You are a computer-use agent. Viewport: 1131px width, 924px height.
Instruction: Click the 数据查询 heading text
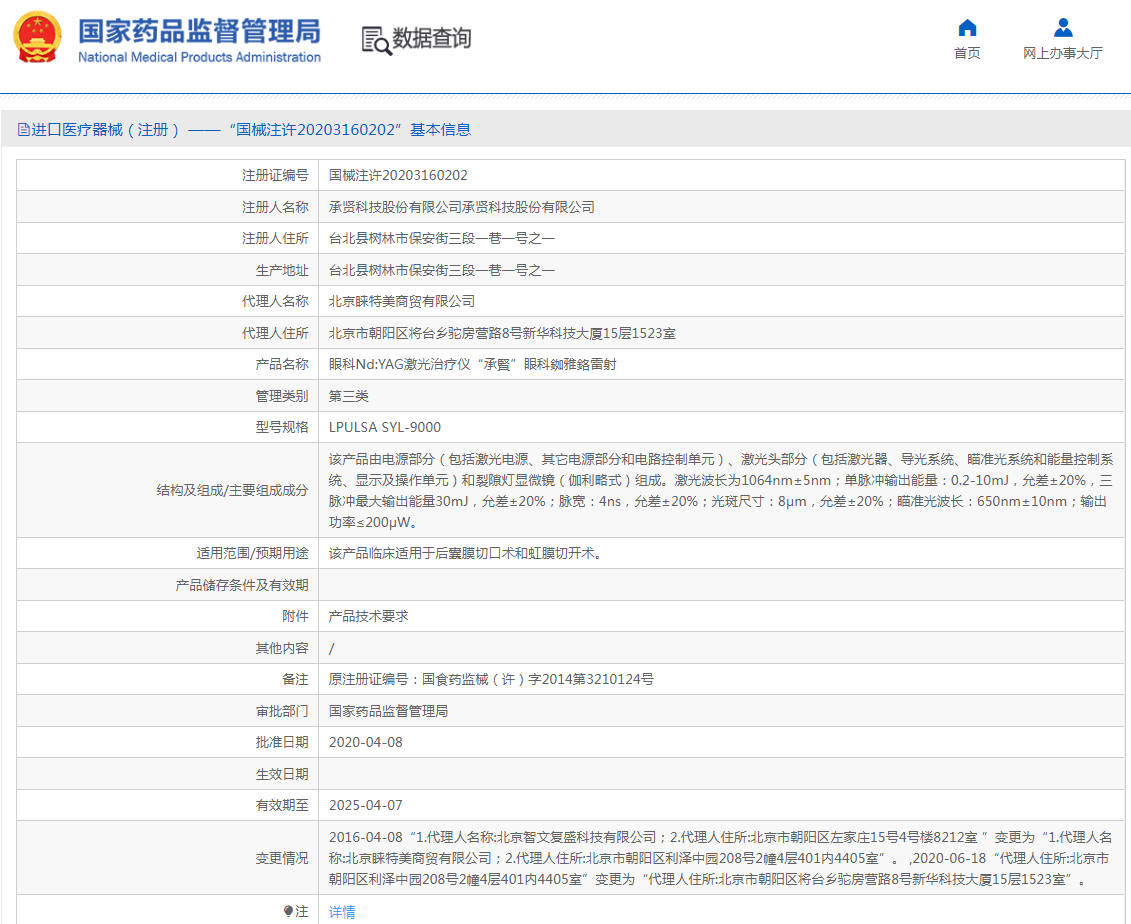[431, 39]
